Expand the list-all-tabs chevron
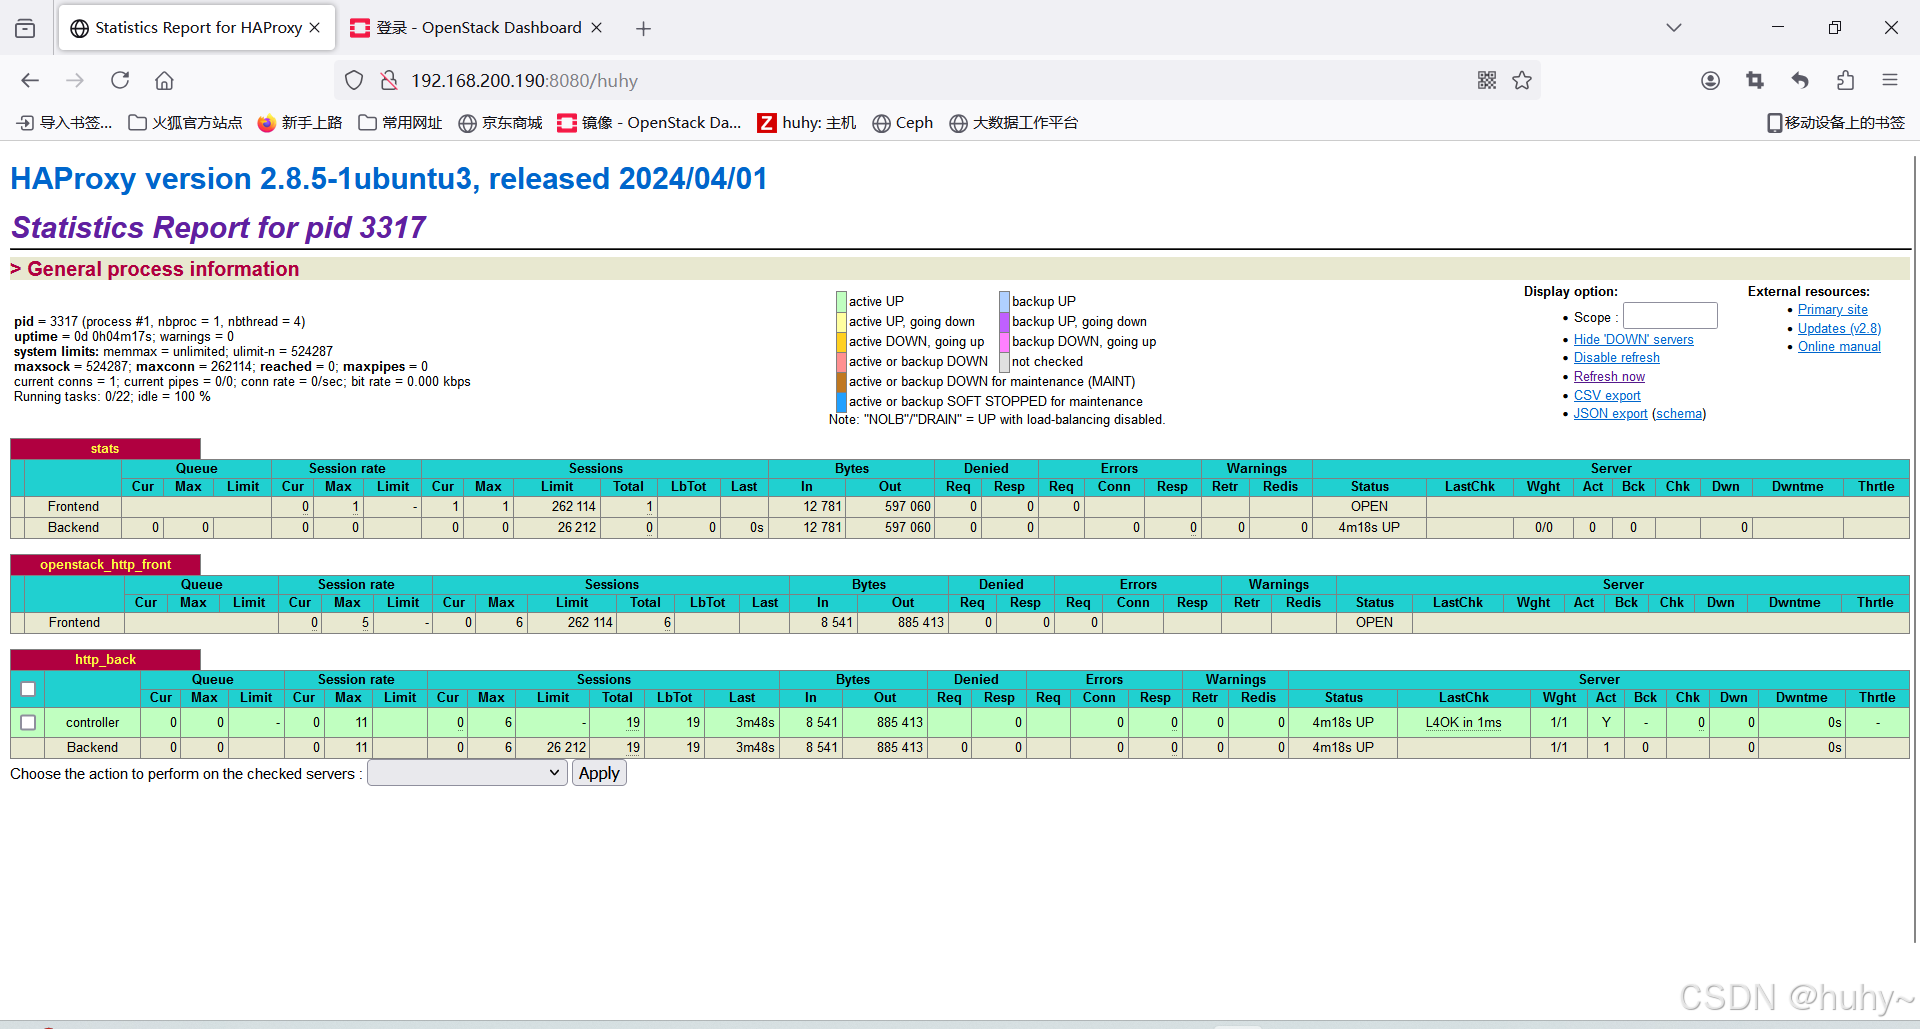The image size is (1920, 1029). (x=1674, y=28)
